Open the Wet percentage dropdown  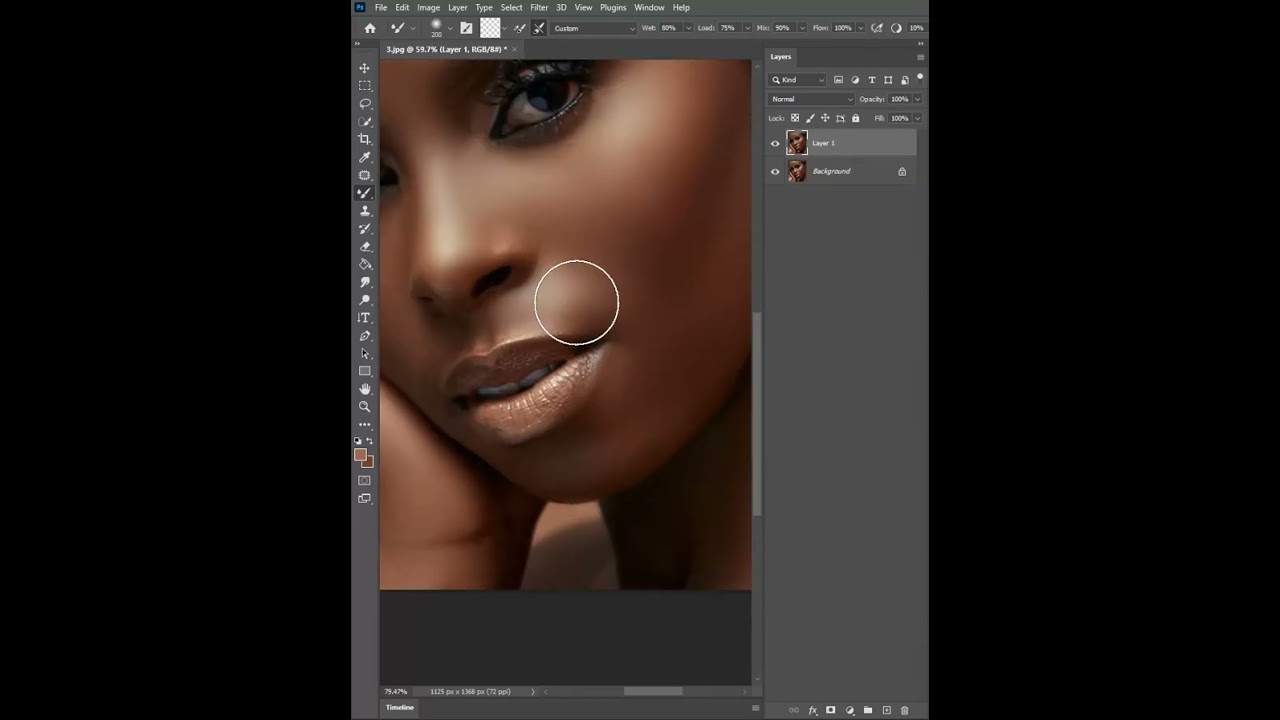click(x=687, y=28)
